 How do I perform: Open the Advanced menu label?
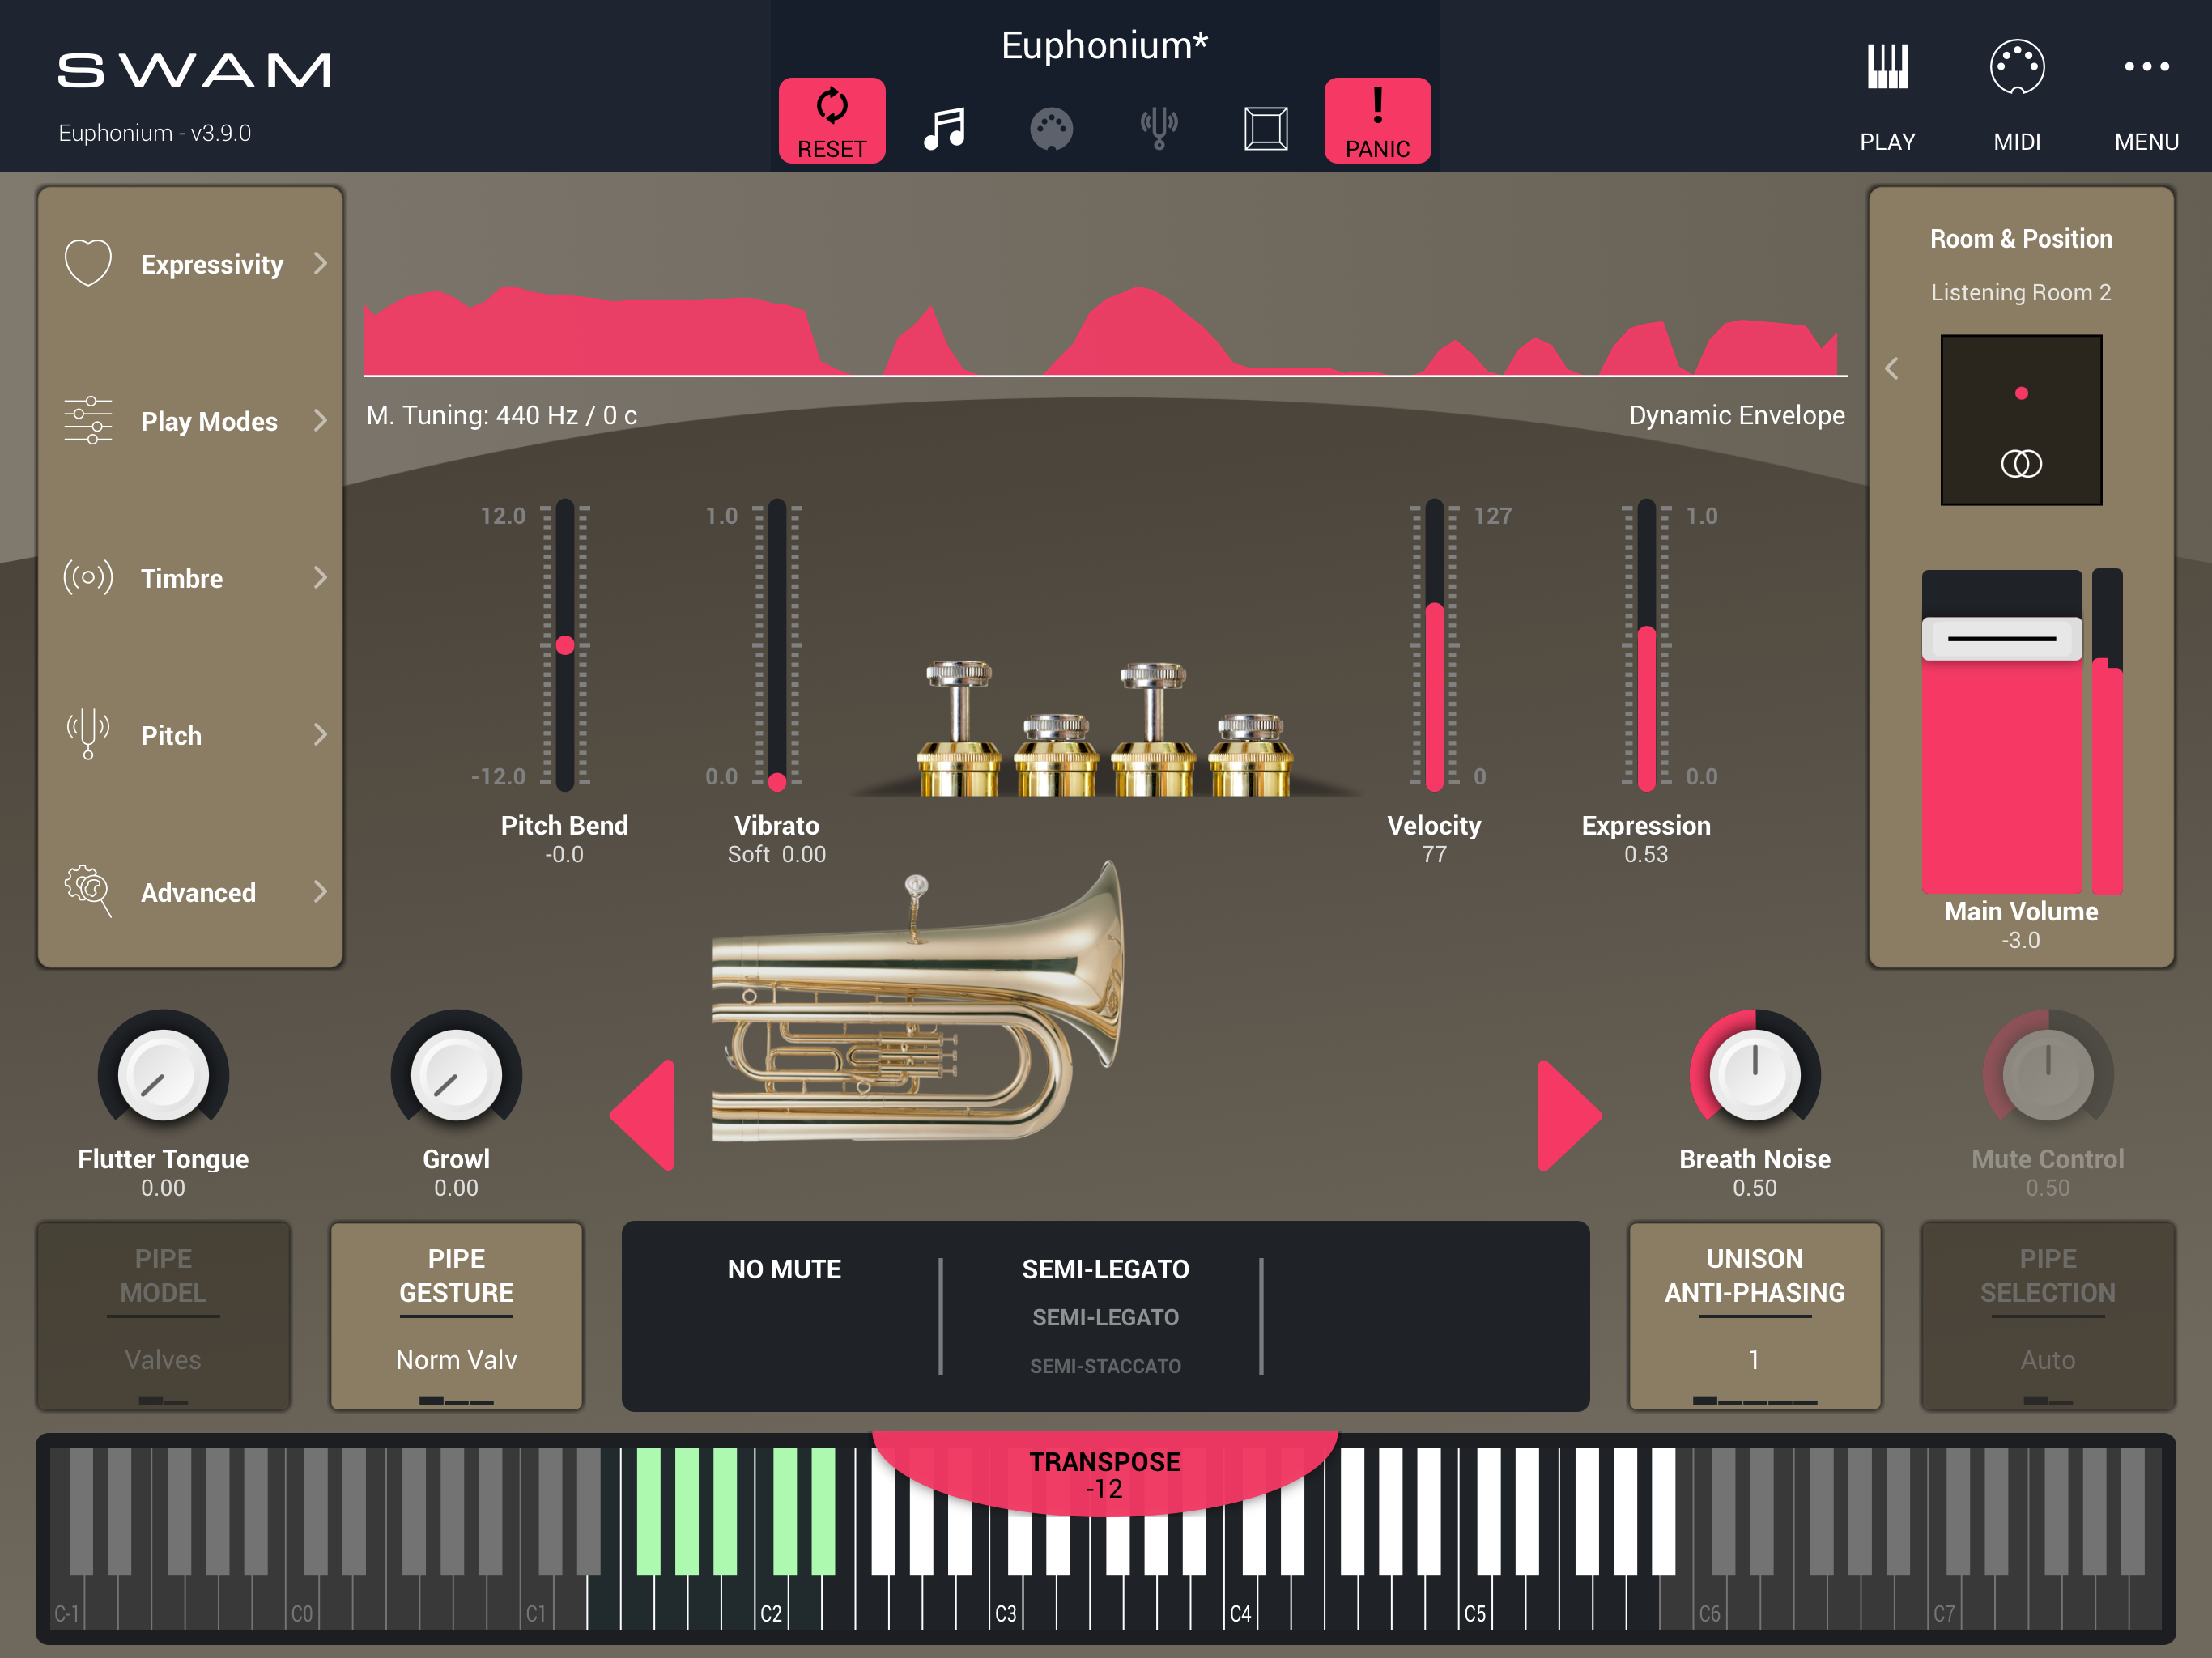tap(198, 892)
